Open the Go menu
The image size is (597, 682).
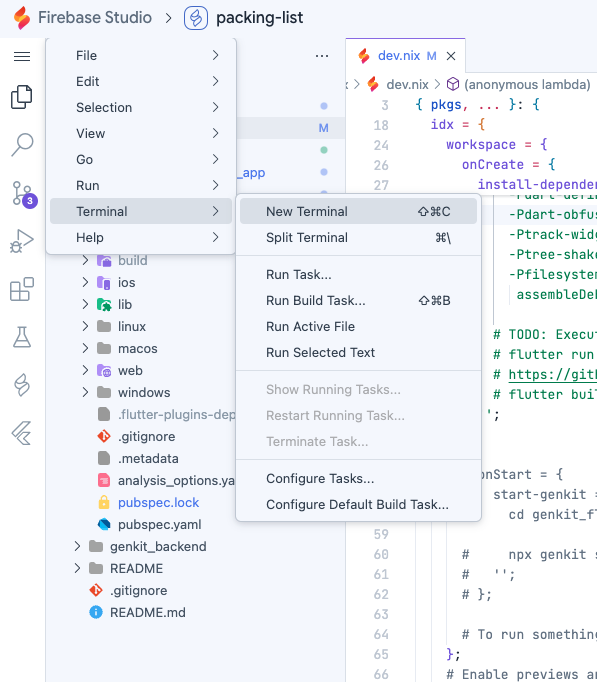pos(141,160)
